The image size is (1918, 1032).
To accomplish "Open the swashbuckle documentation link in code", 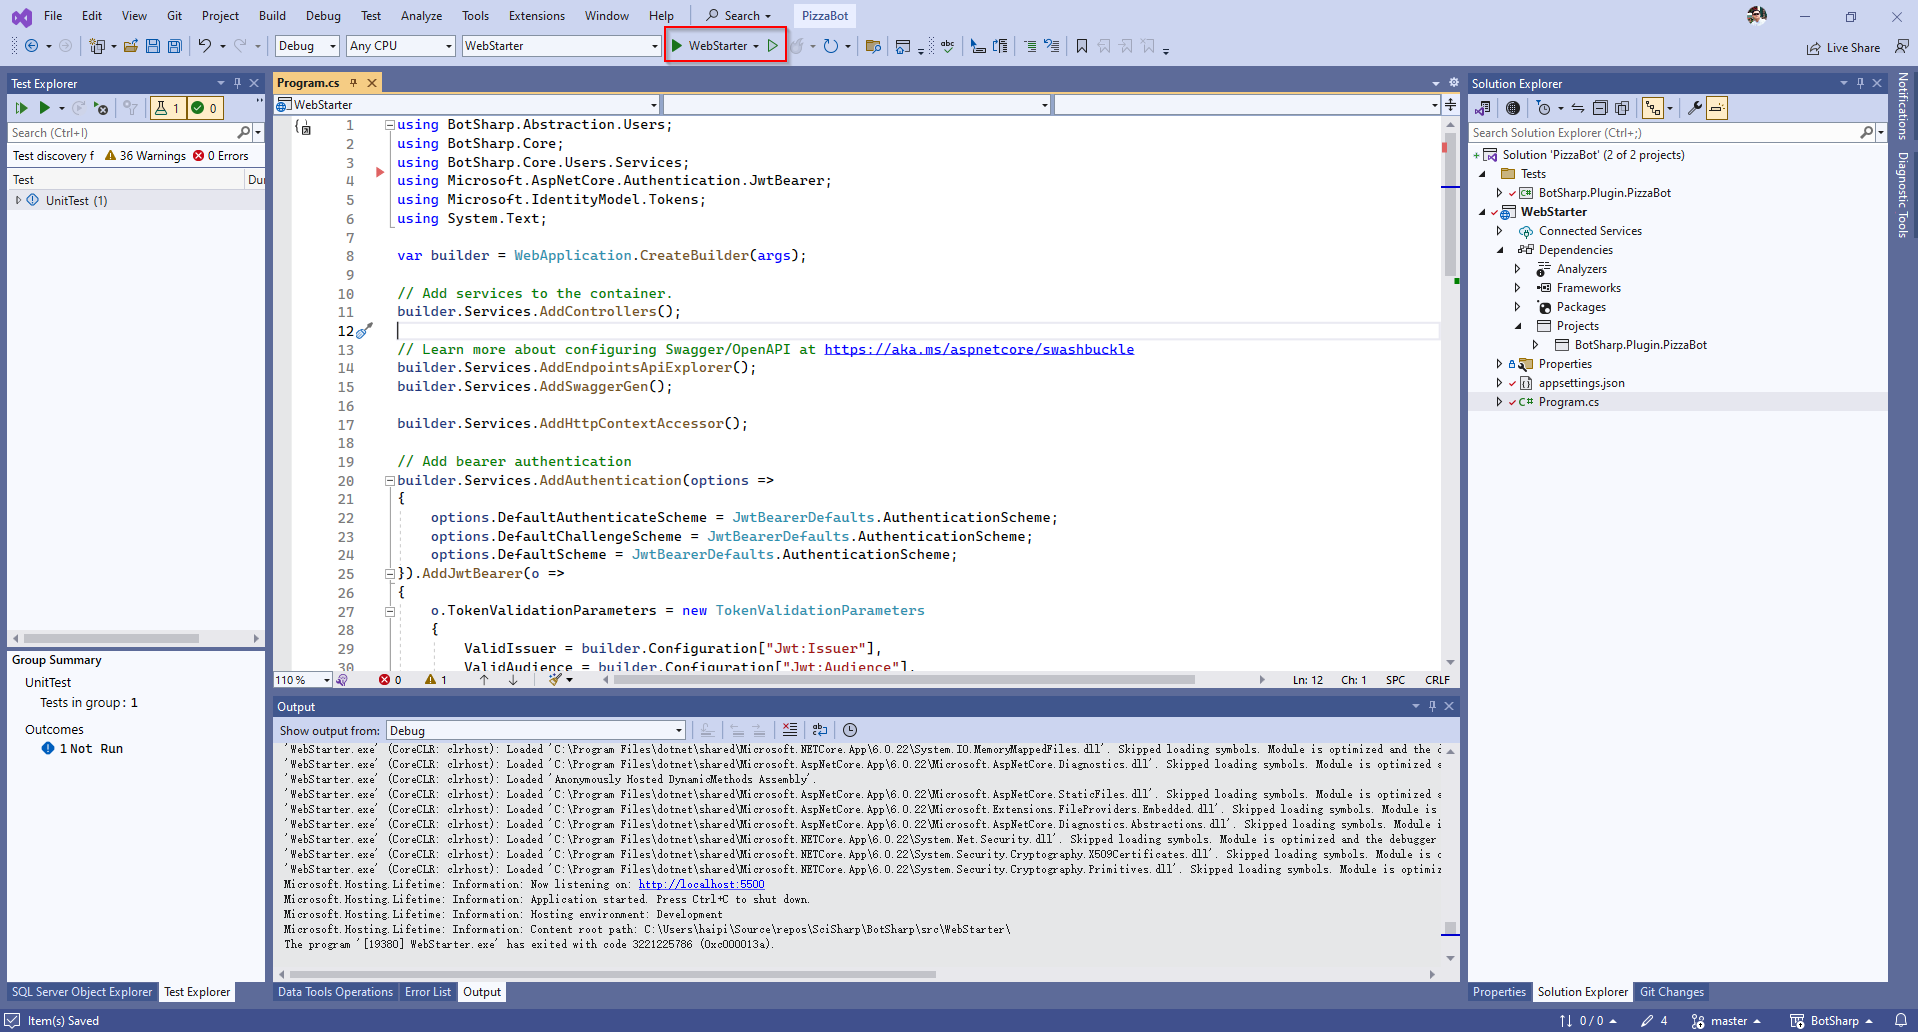I will (x=979, y=349).
